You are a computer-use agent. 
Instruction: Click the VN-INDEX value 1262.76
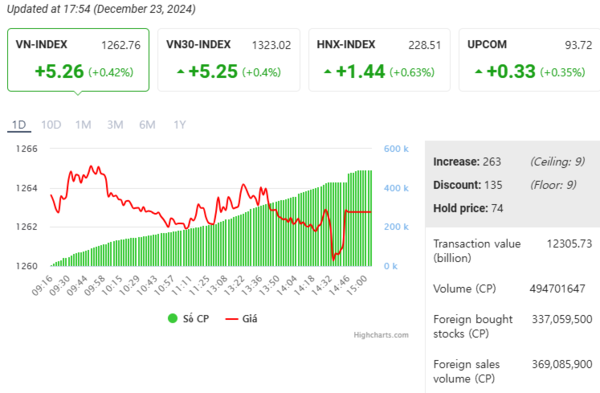(x=121, y=45)
